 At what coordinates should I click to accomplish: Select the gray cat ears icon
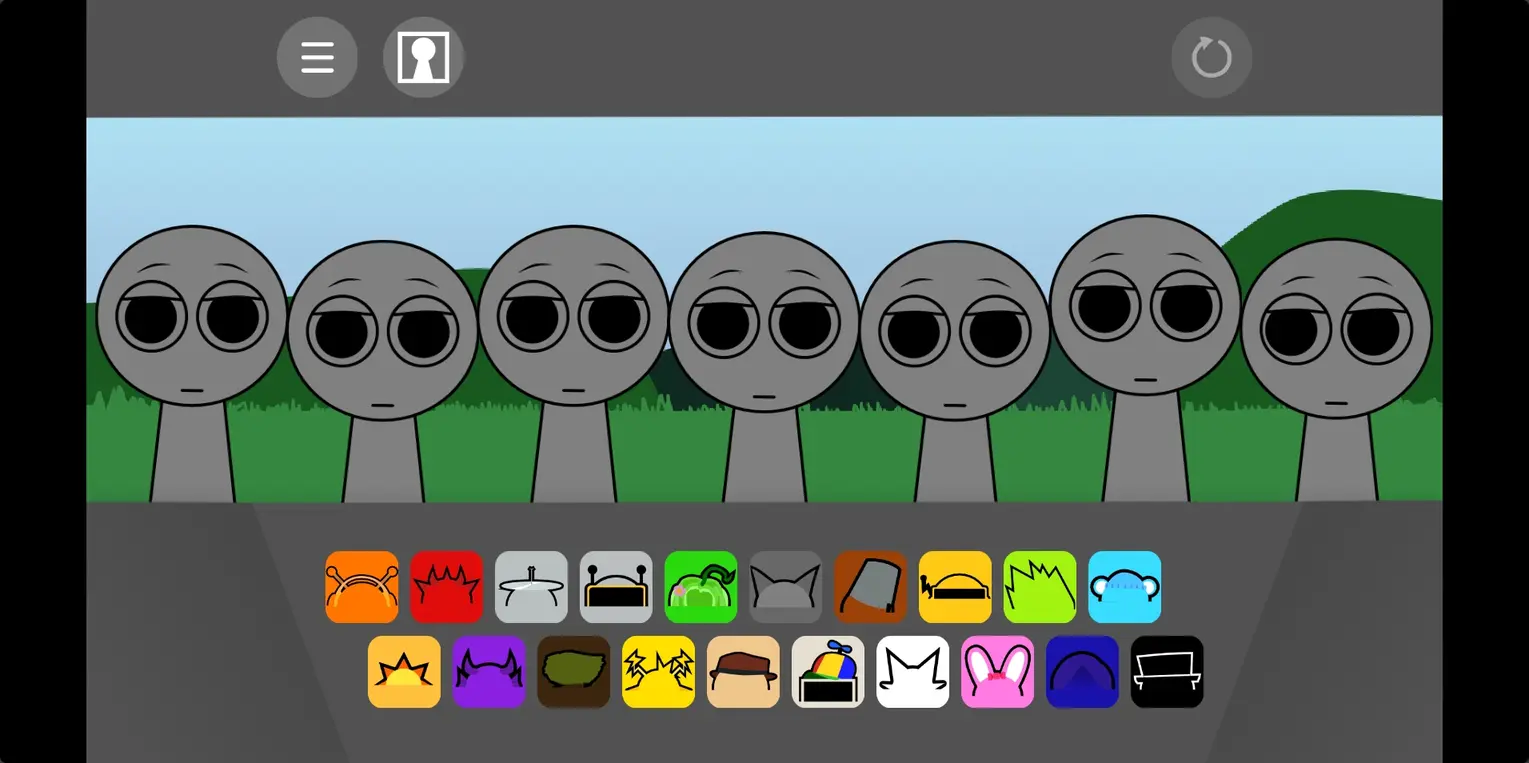(x=785, y=587)
